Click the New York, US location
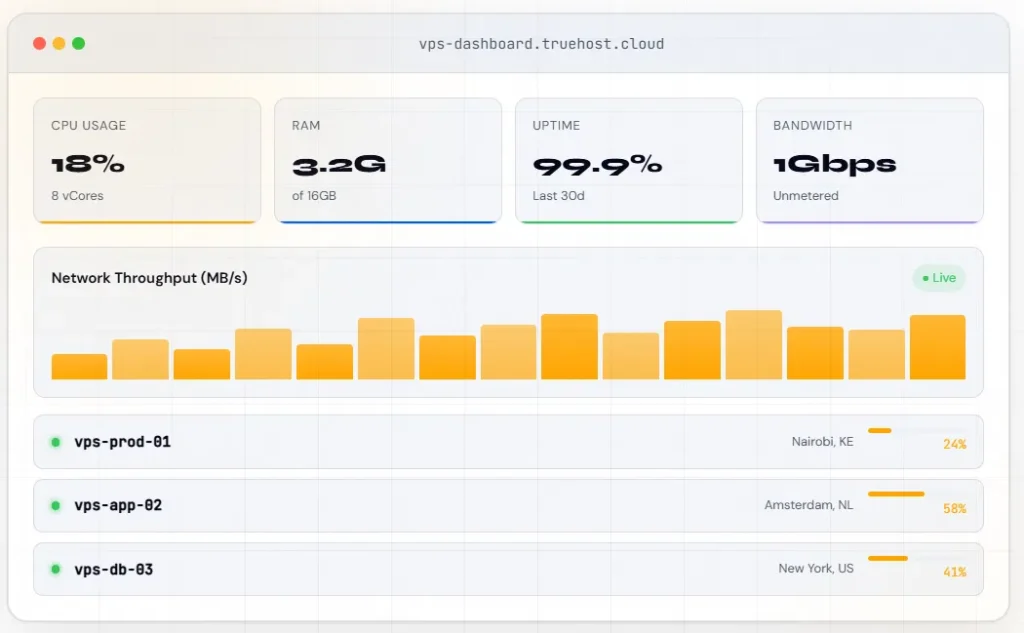 point(816,568)
